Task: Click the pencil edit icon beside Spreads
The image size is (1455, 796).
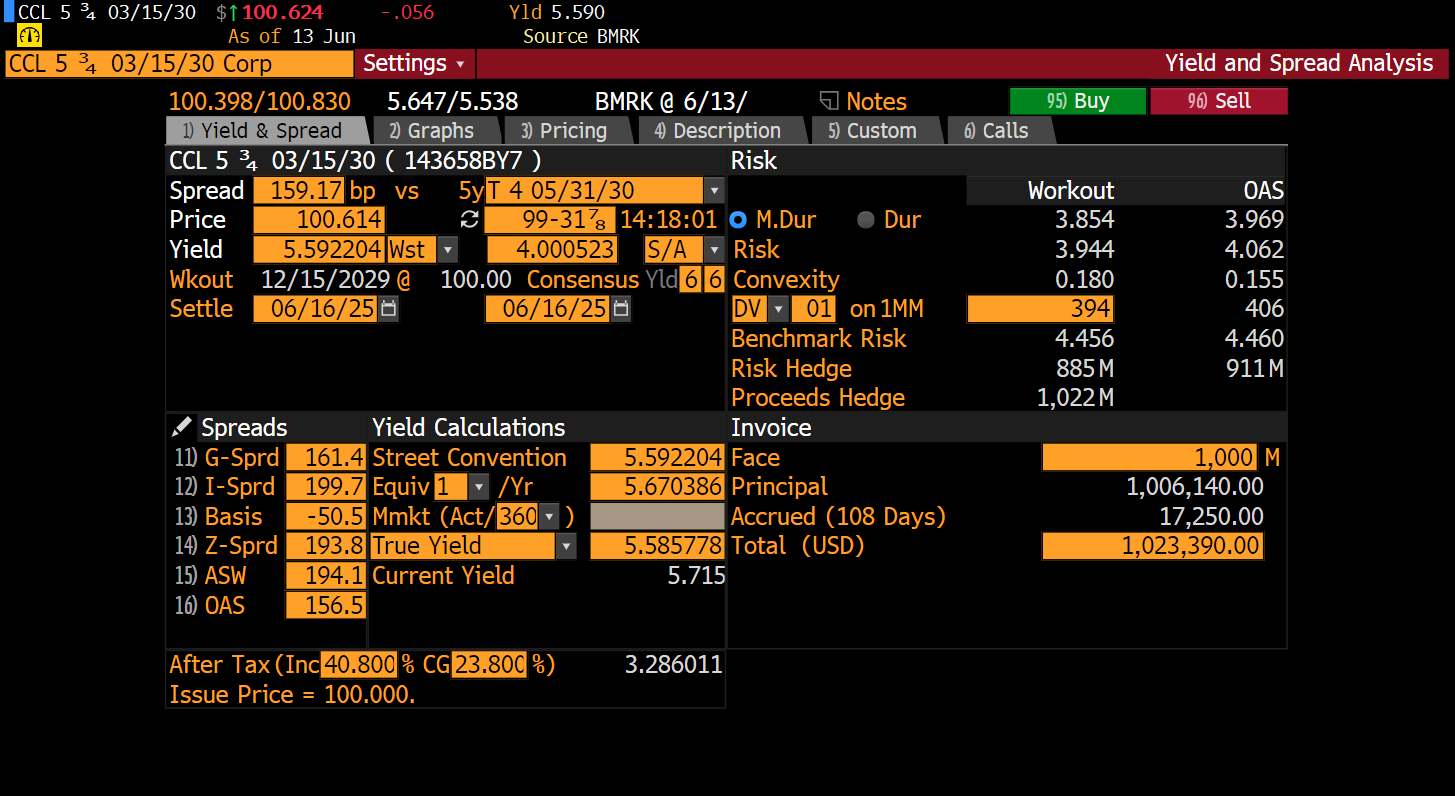Action: tap(181, 428)
